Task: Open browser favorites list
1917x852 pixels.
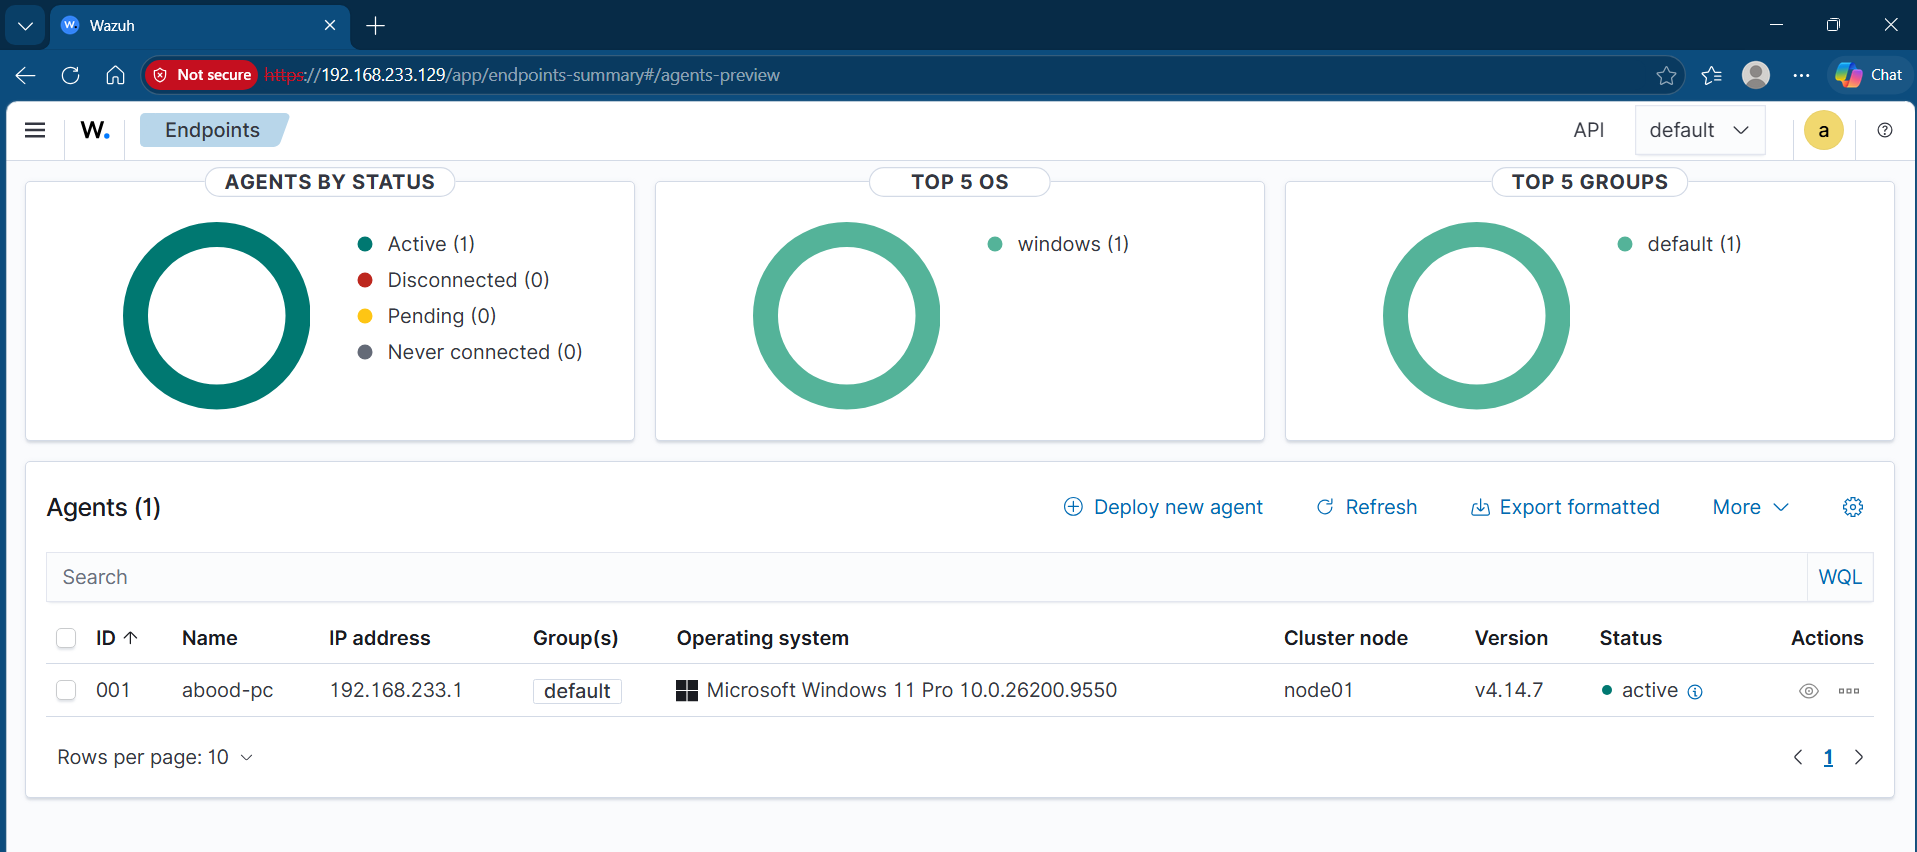Action: pyautogui.click(x=1711, y=75)
